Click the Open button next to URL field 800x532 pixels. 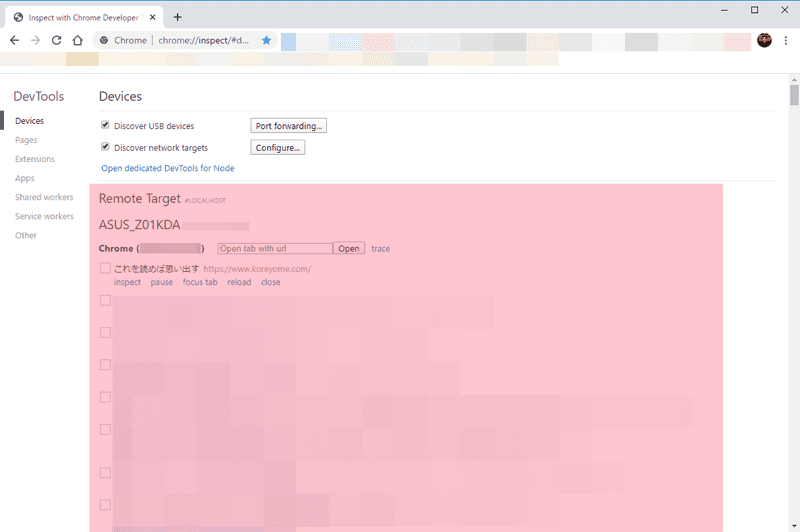click(x=349, y=248)
